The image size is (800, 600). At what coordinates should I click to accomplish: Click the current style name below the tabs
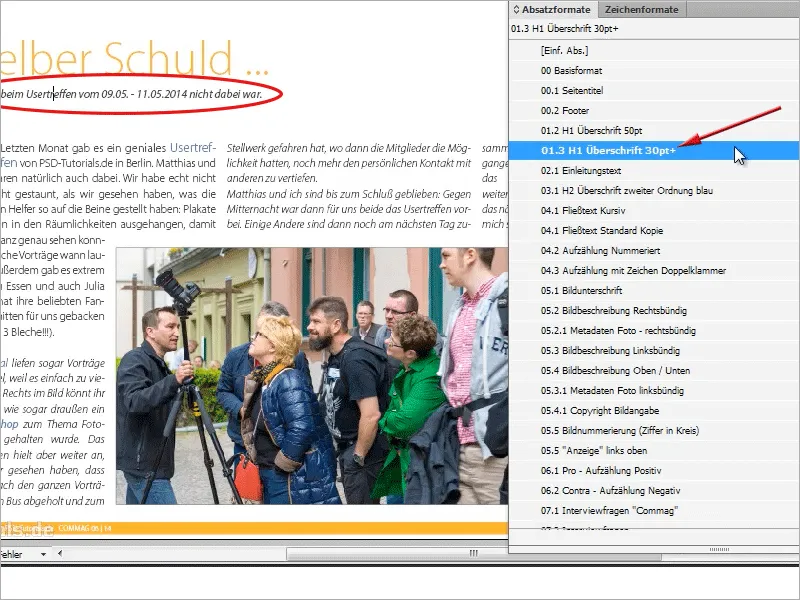coord(565,29)
